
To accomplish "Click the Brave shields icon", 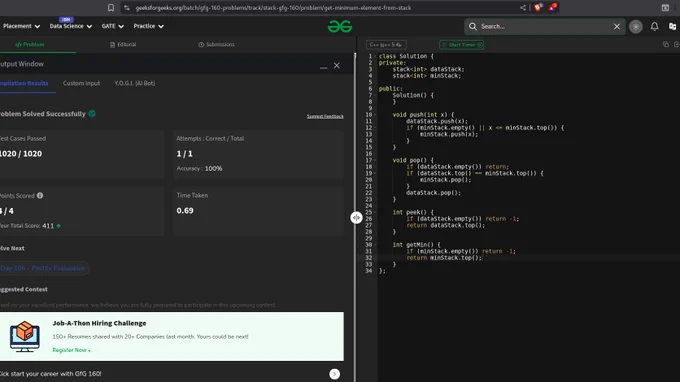I will pos(538,7).
